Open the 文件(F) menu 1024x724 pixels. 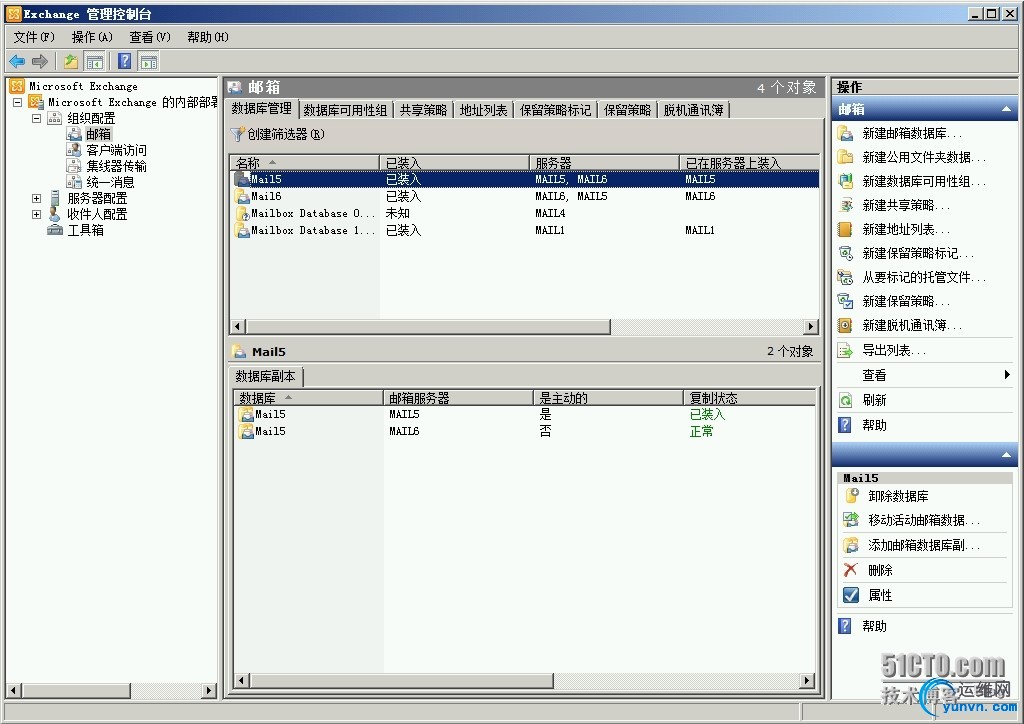pyautogui.click(x=34, y=37)
